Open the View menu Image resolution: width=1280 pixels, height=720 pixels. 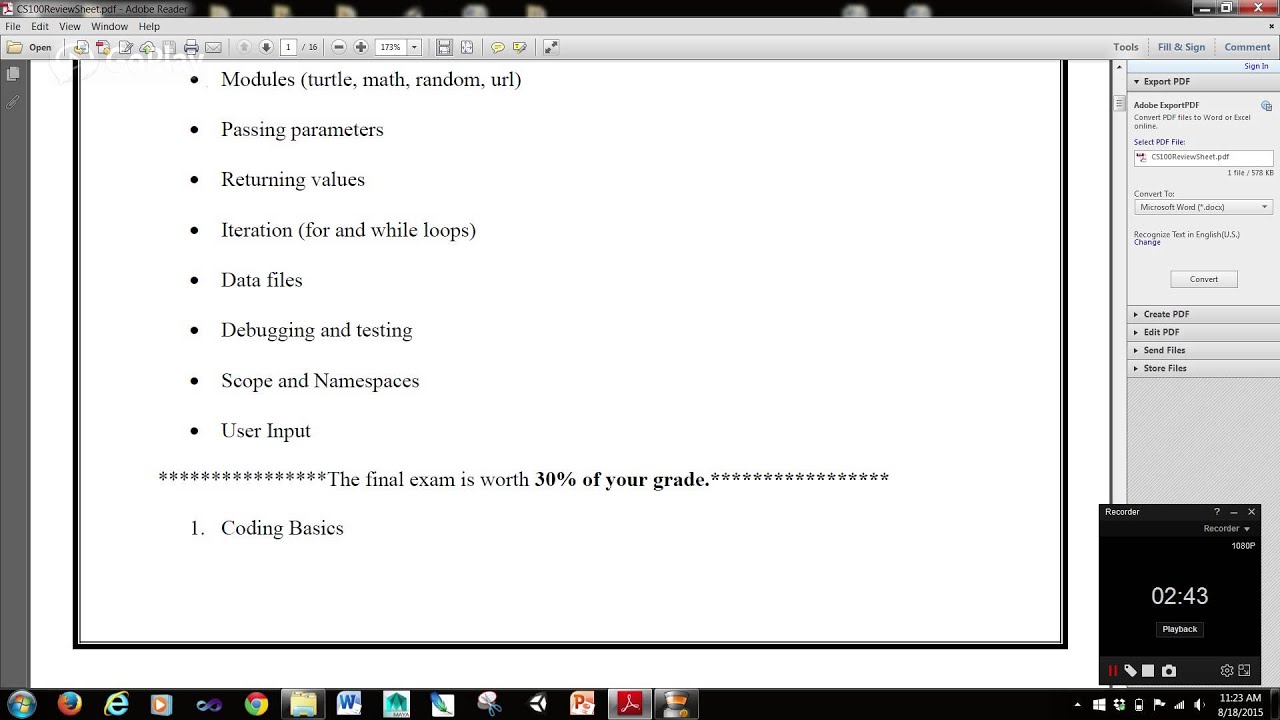point(70,26)
